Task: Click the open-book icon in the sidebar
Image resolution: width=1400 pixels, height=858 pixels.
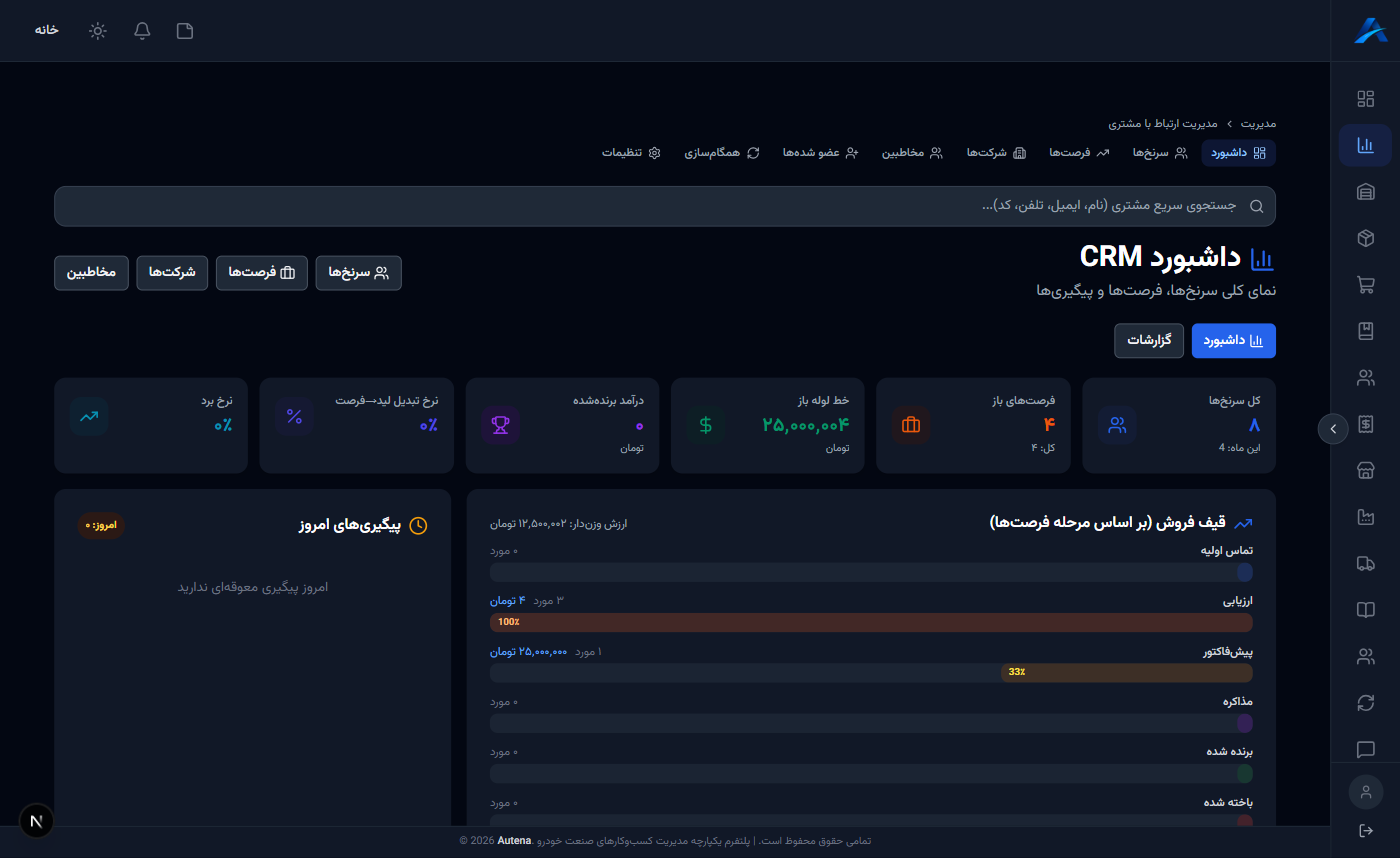Action: click(1365, 610)
